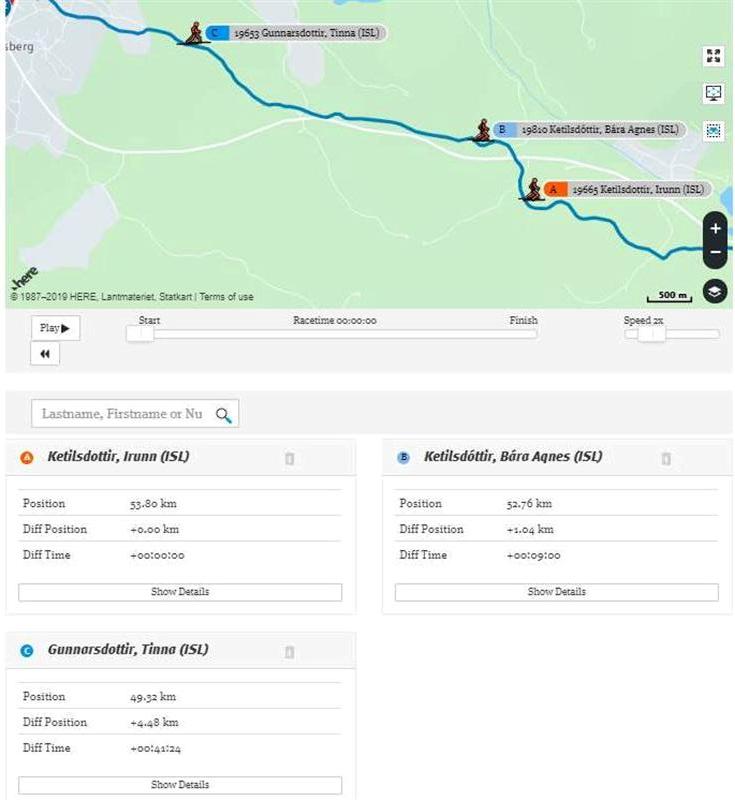The width and height of the screenshot is (735, 800).
Task: Click the monitor view map icon
Action: pos(713,93)
